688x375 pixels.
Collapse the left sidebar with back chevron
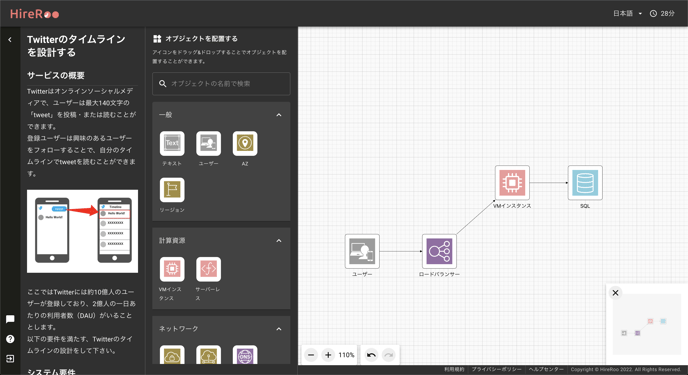coord(10,39)
